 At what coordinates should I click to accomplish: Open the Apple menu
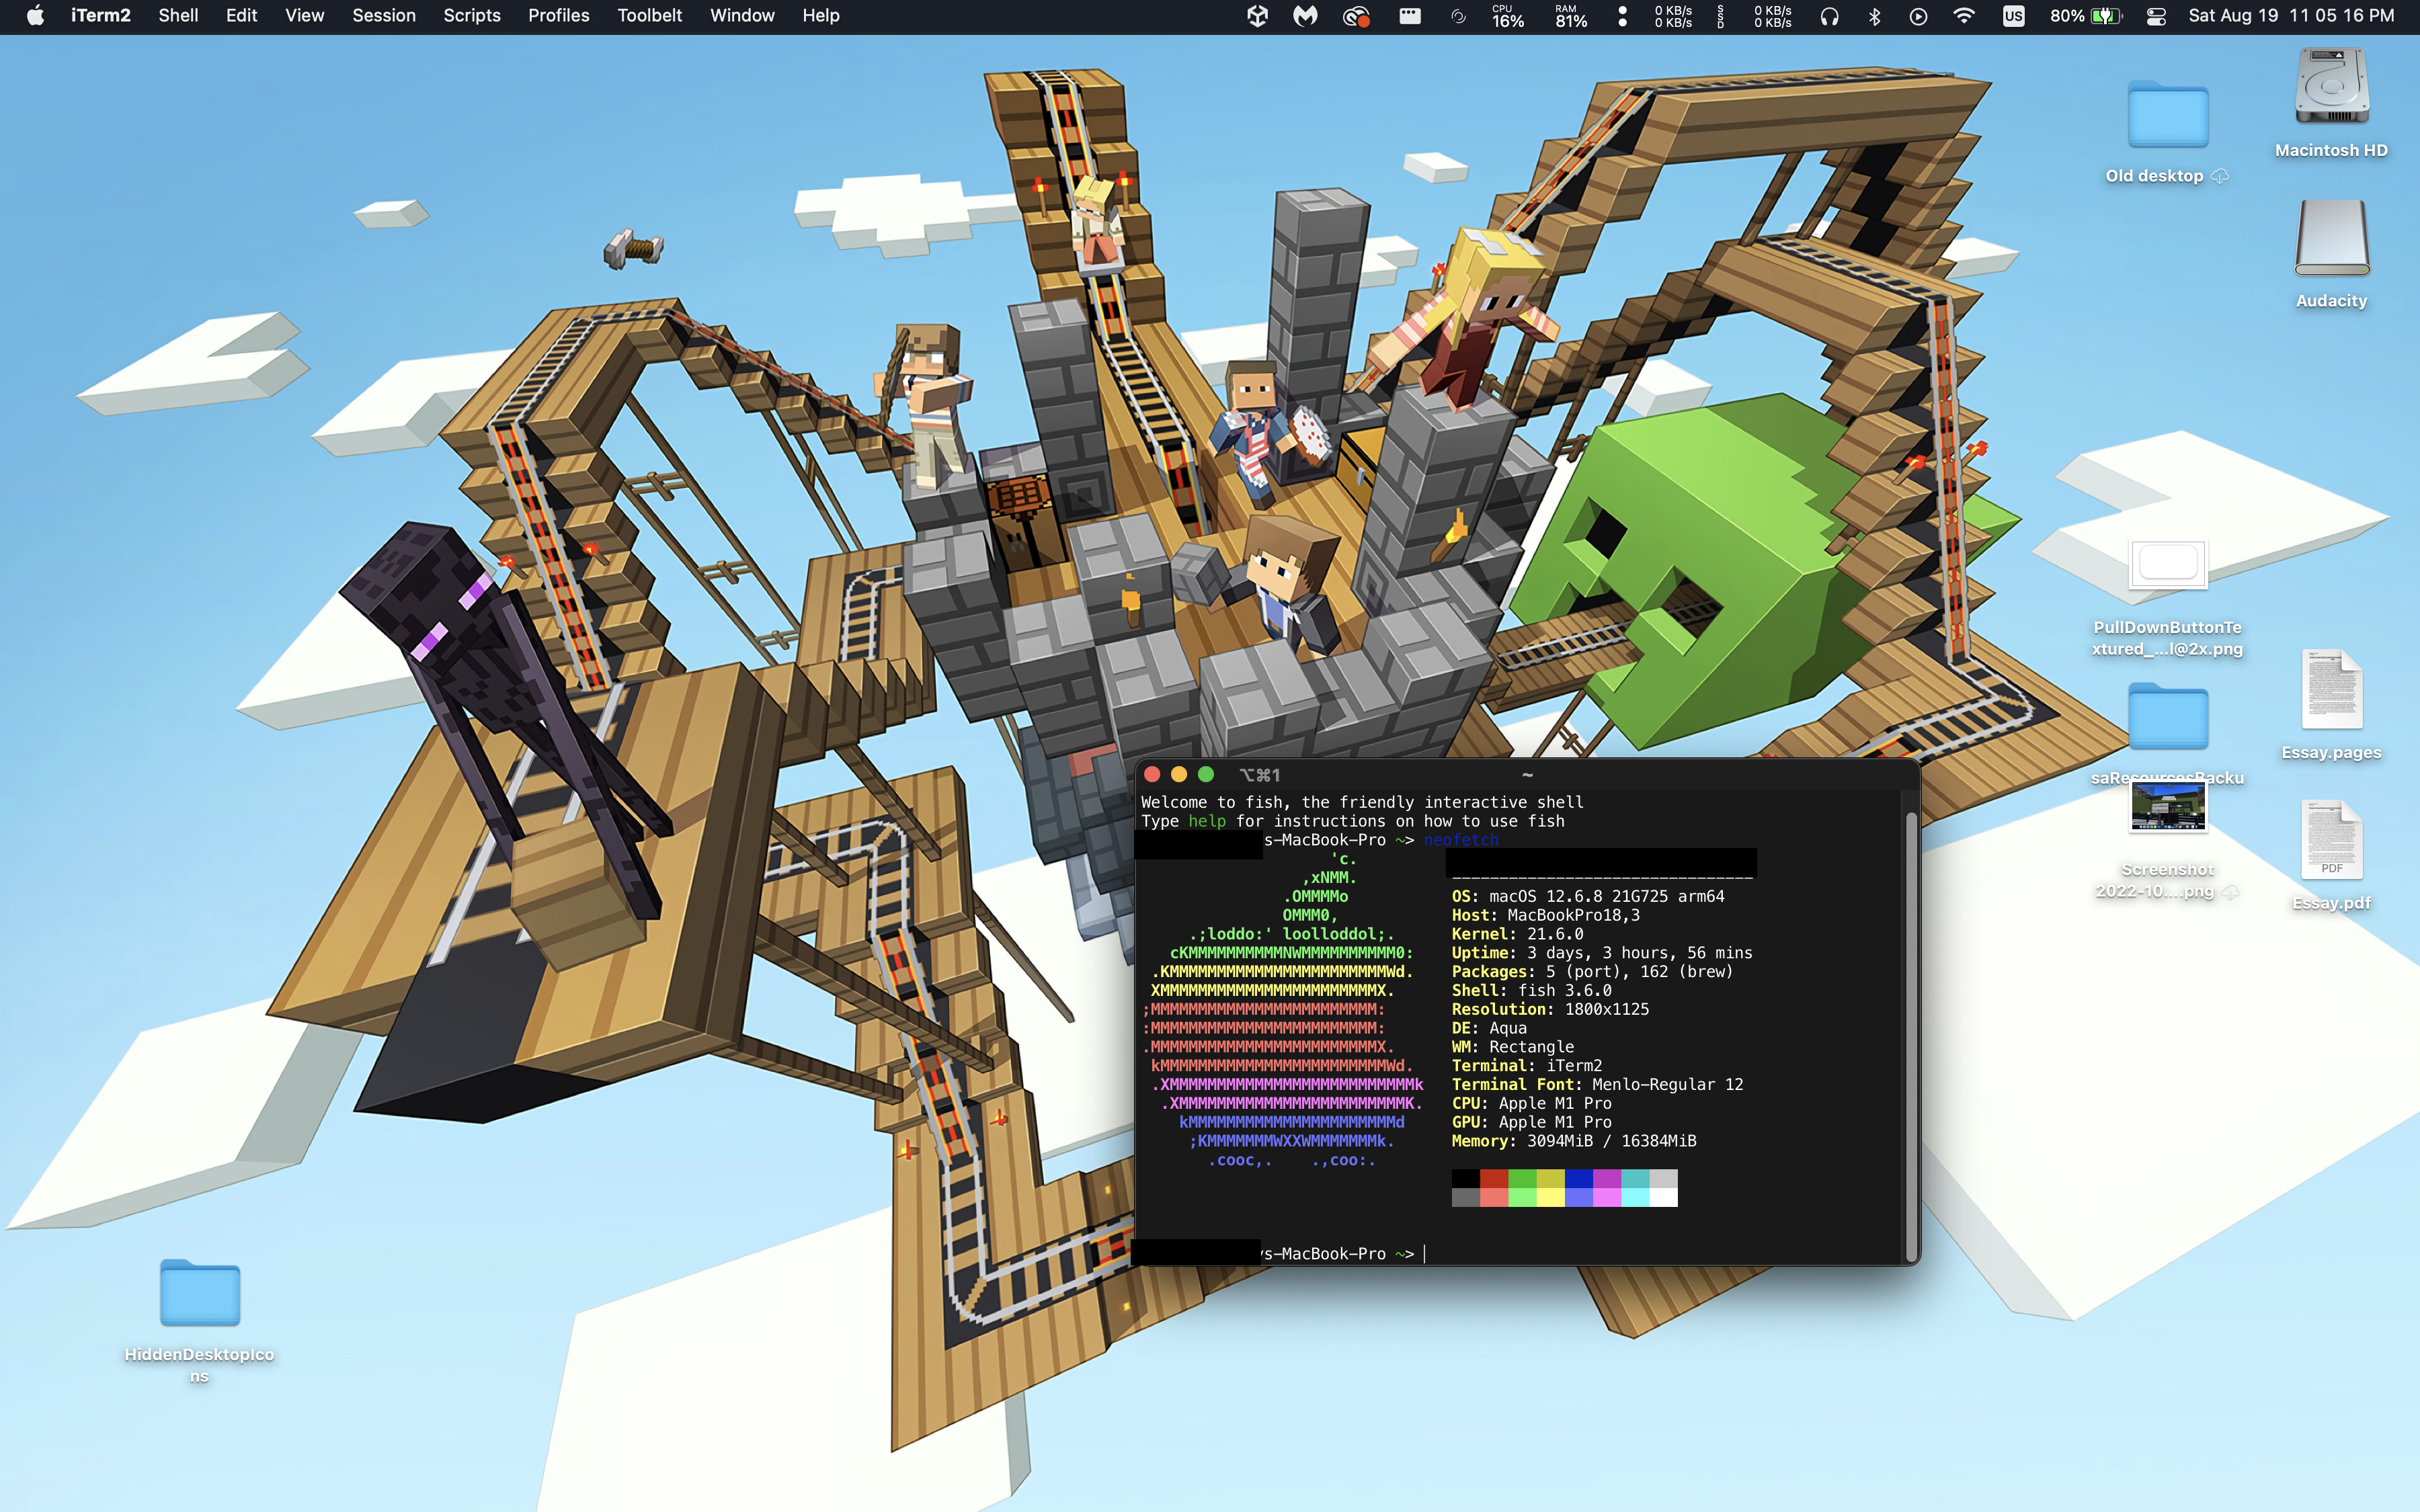tap(35, 16)
